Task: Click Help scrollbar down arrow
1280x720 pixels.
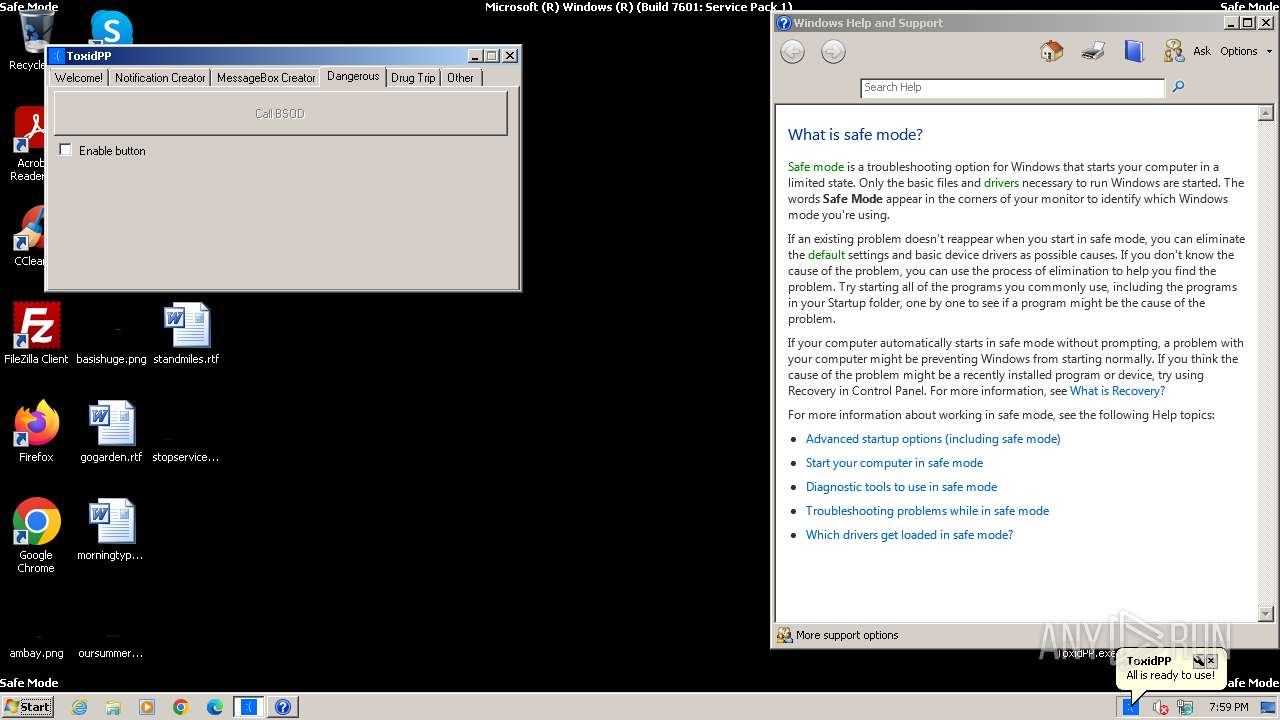Action: tap(1265, 613)
